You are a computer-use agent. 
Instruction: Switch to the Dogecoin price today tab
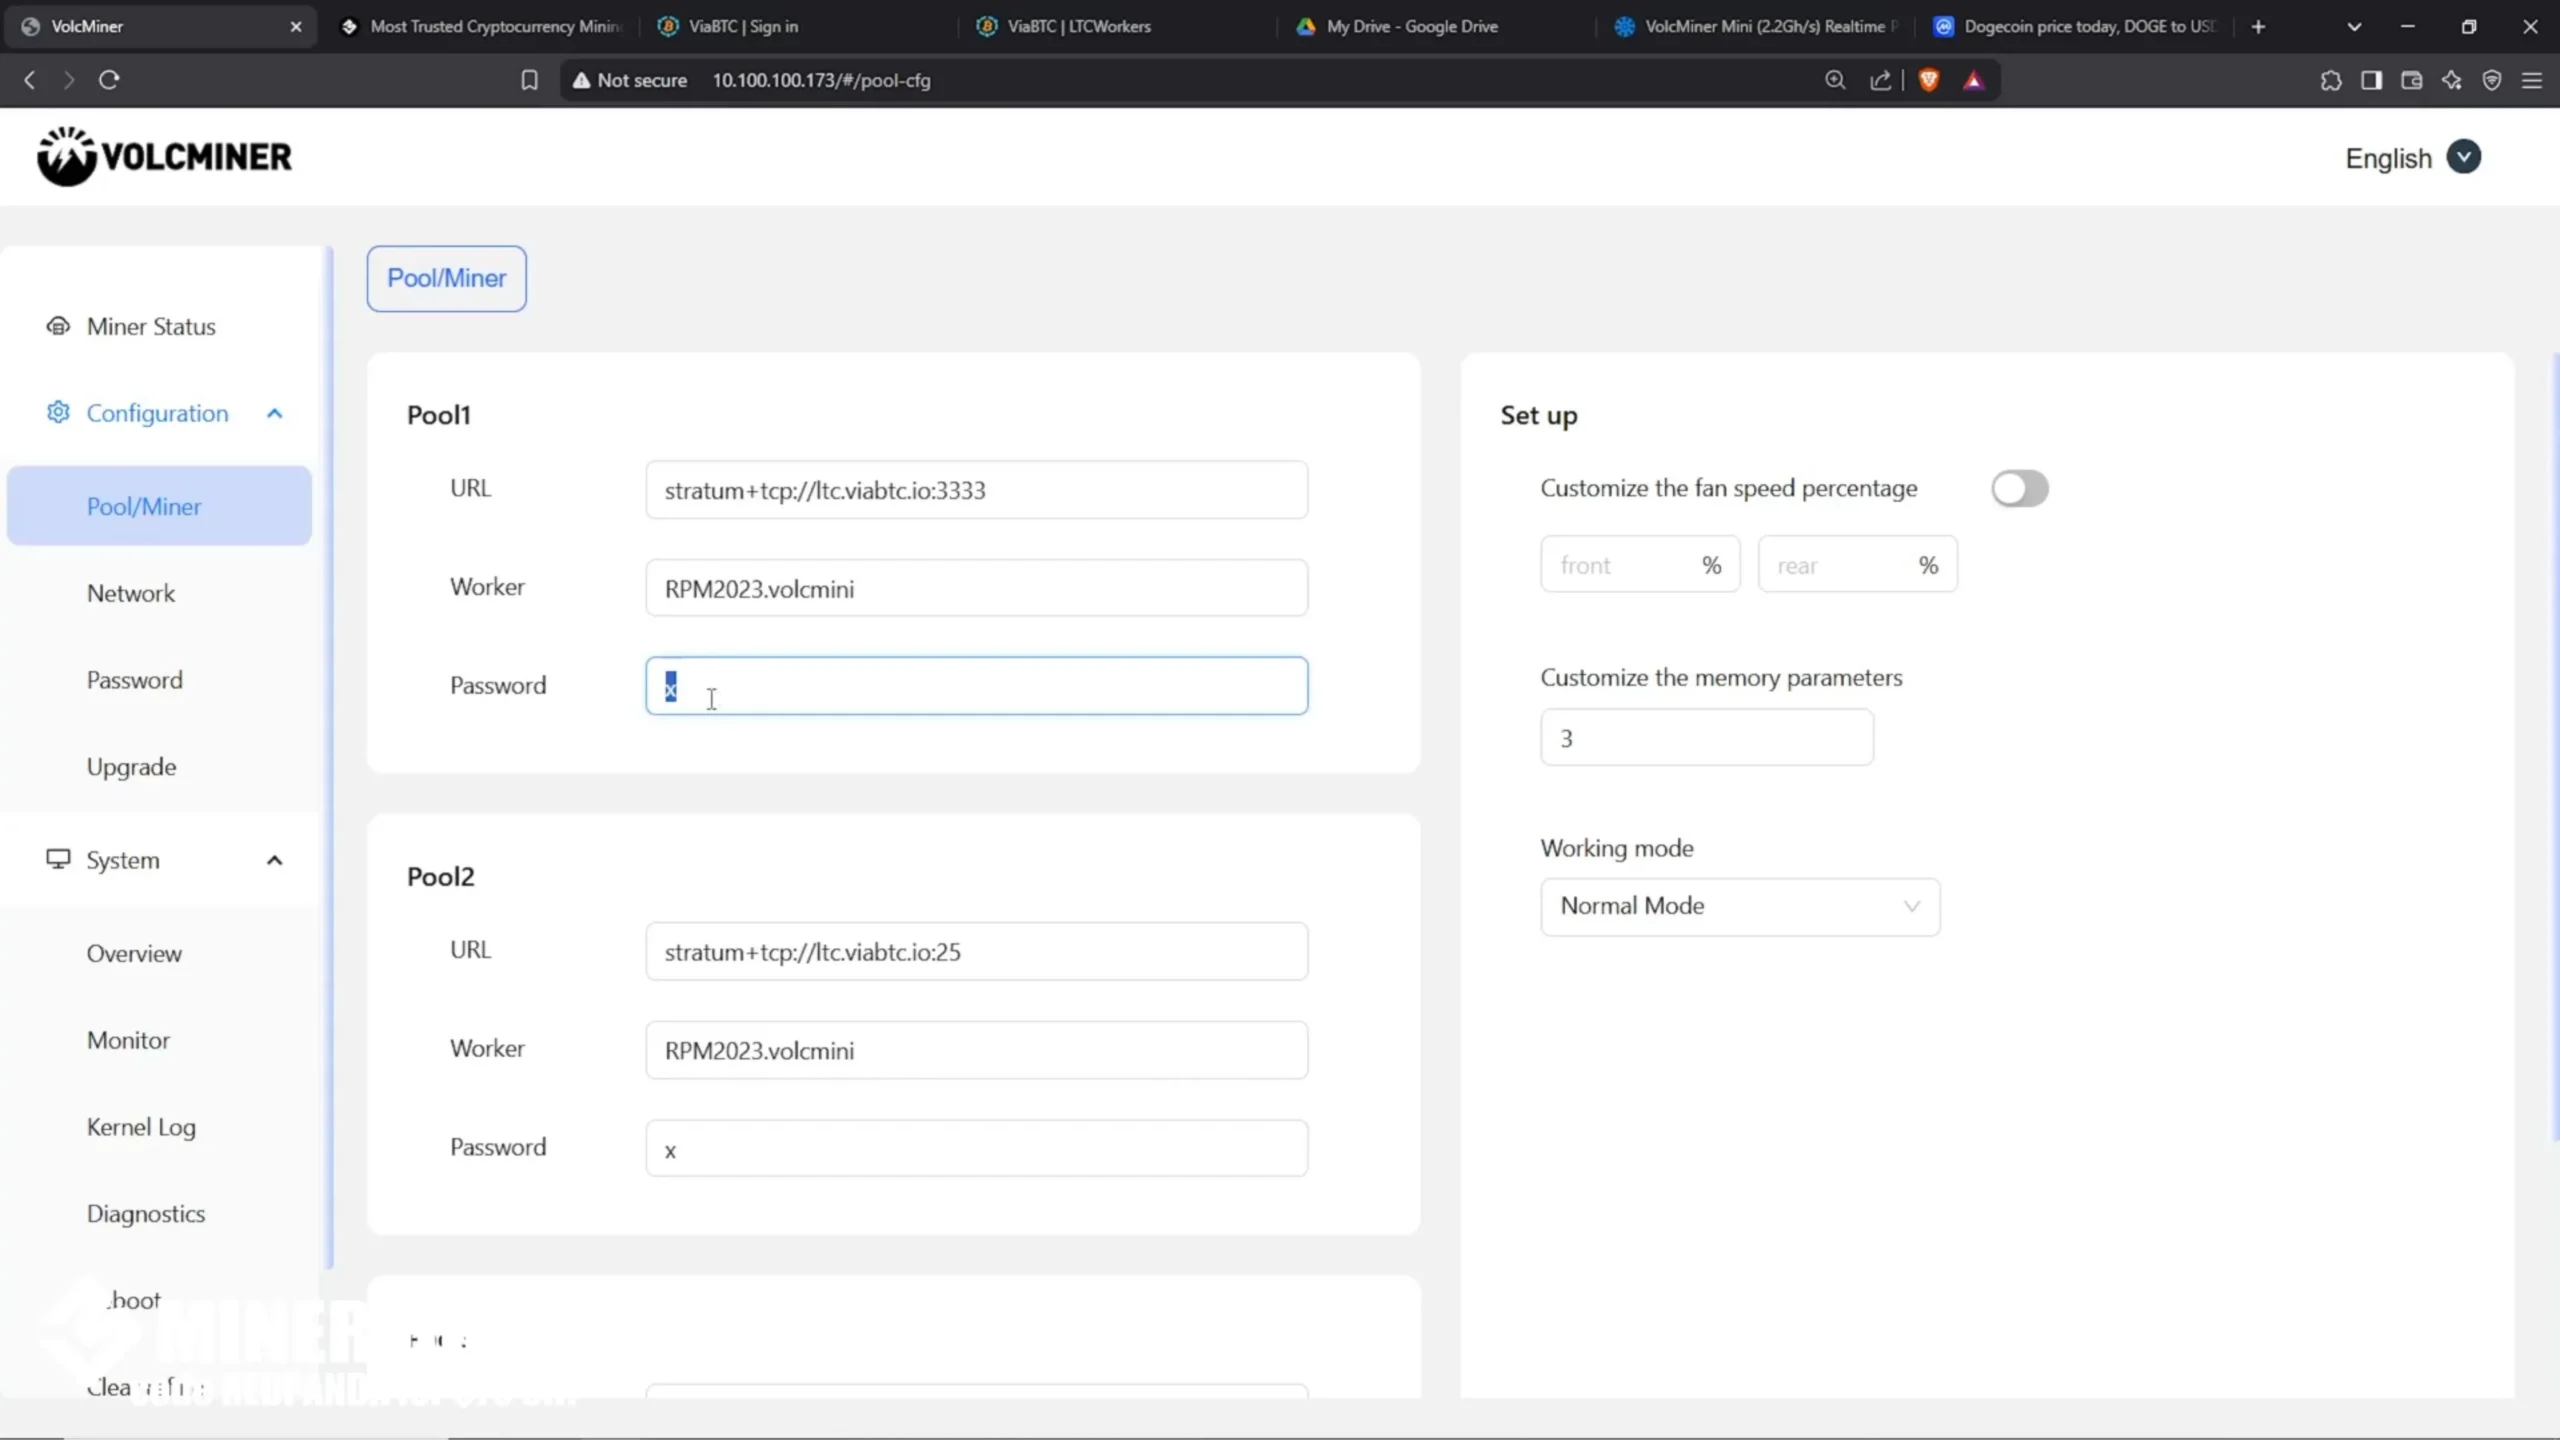(x=2076, y=27)
